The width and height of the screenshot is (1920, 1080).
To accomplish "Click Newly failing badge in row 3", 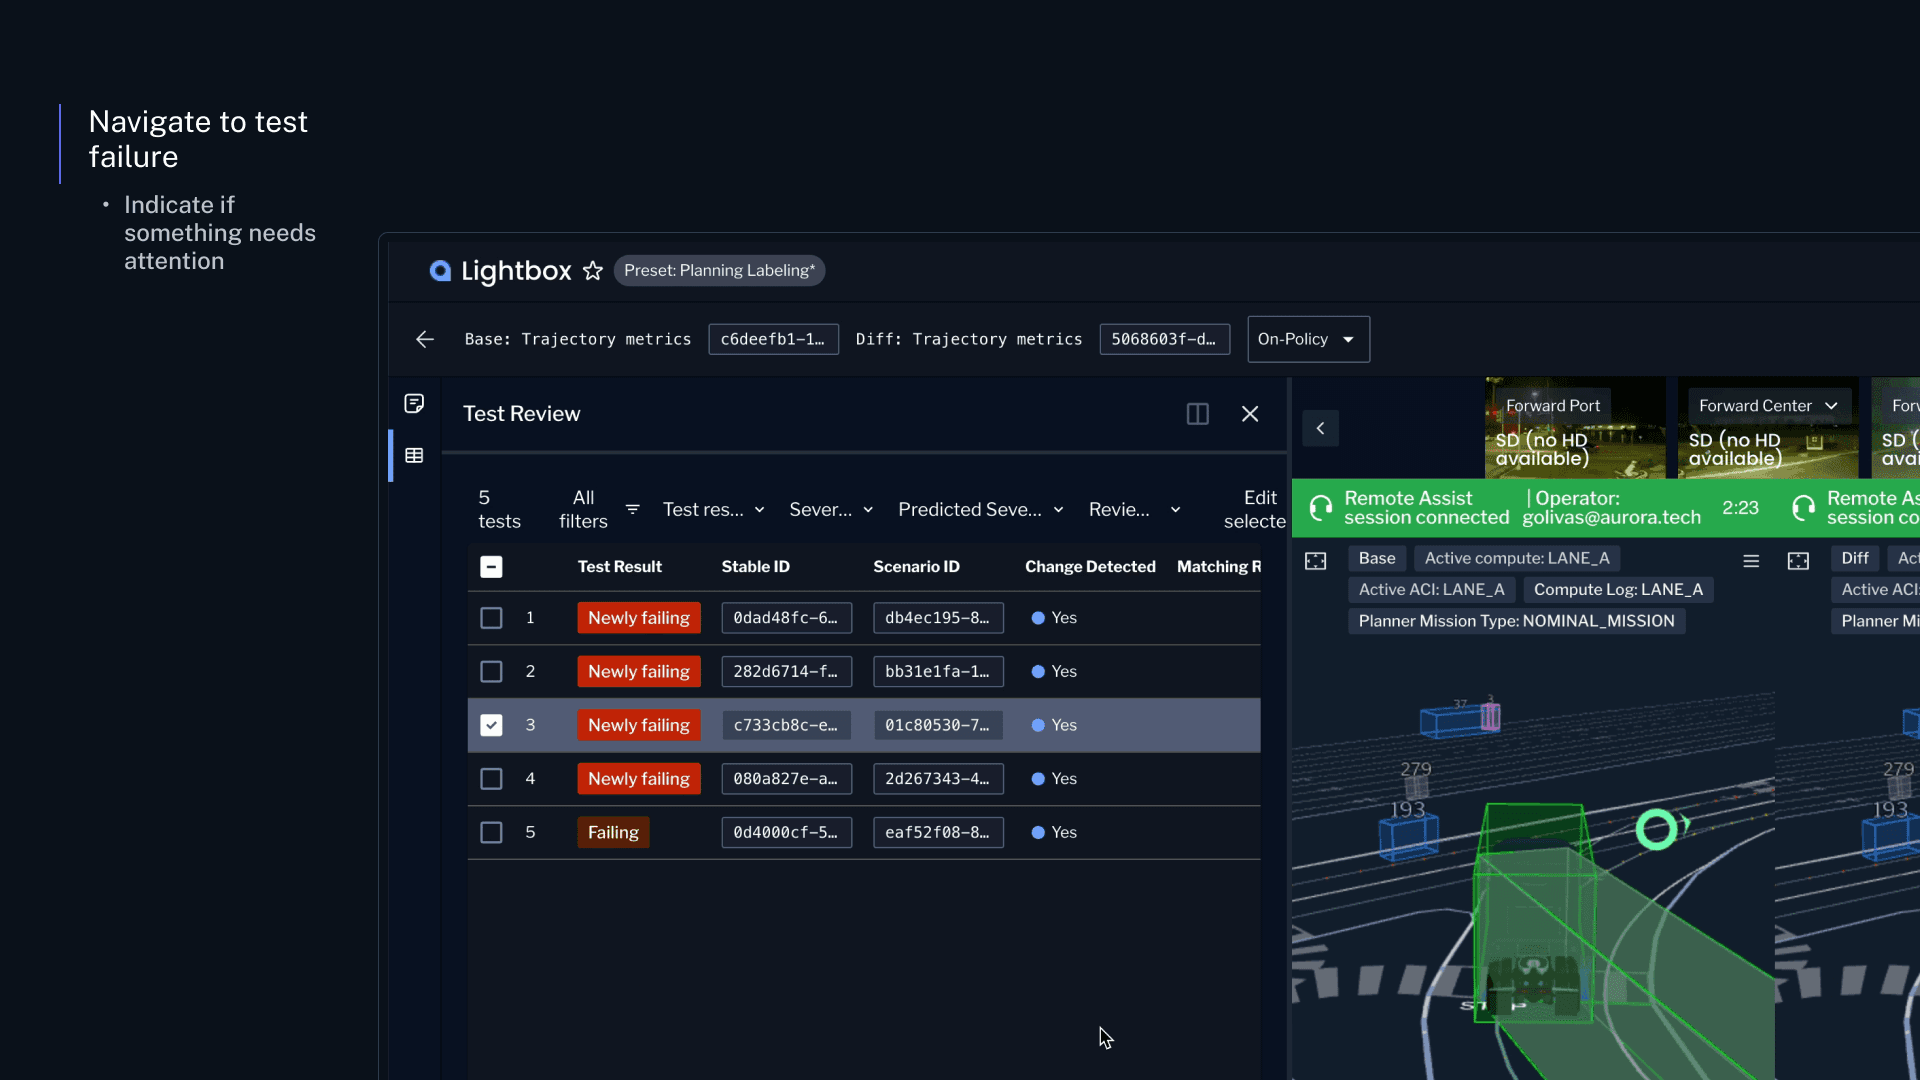I will (x=639, y=725).
